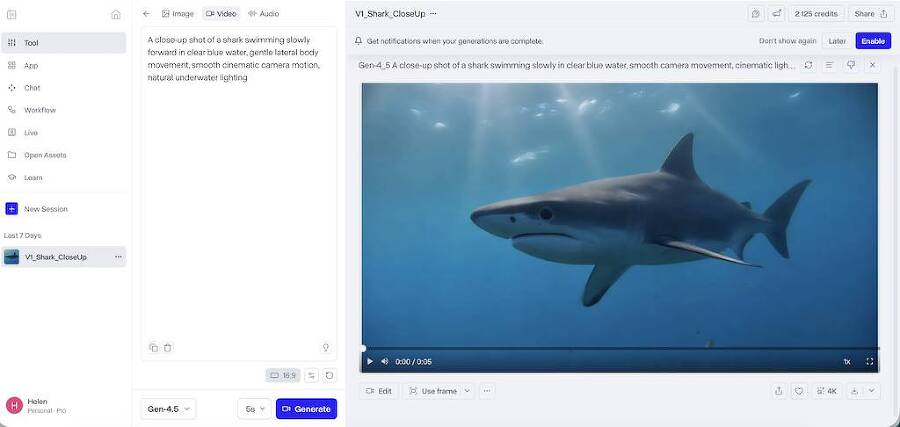Click the heart icon to favorite the video
The height and width of the screenshot is (427, 900).
[x=799, y=391]
